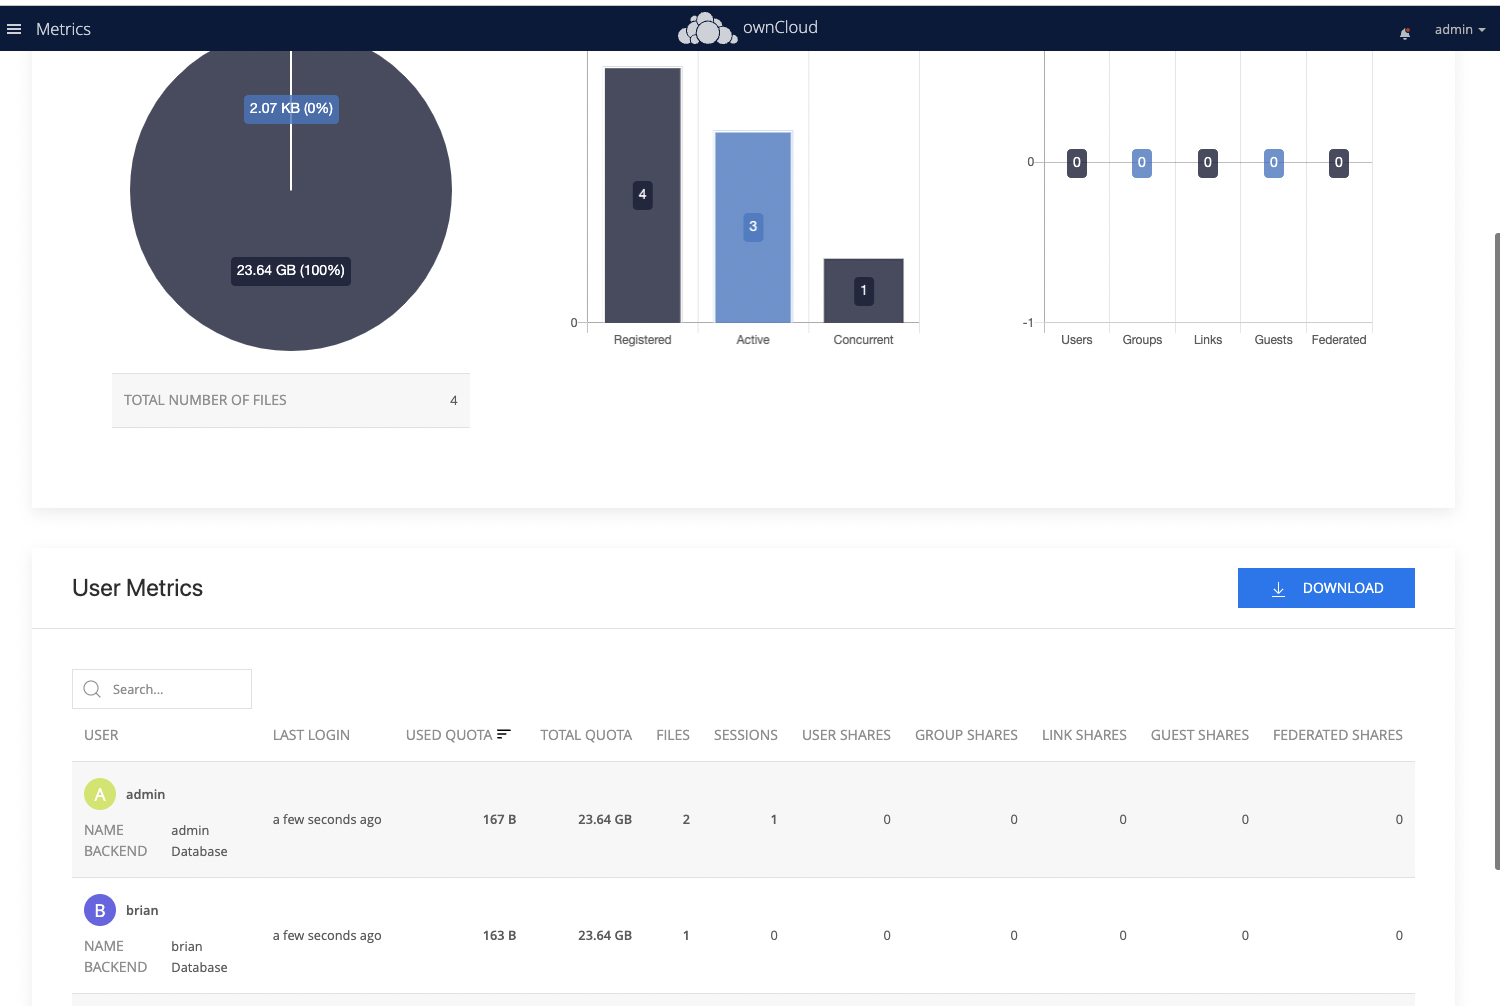The image size is (1500, 1006).
Task: Click the download arrow icon
Action: (x=1278, y=588)
